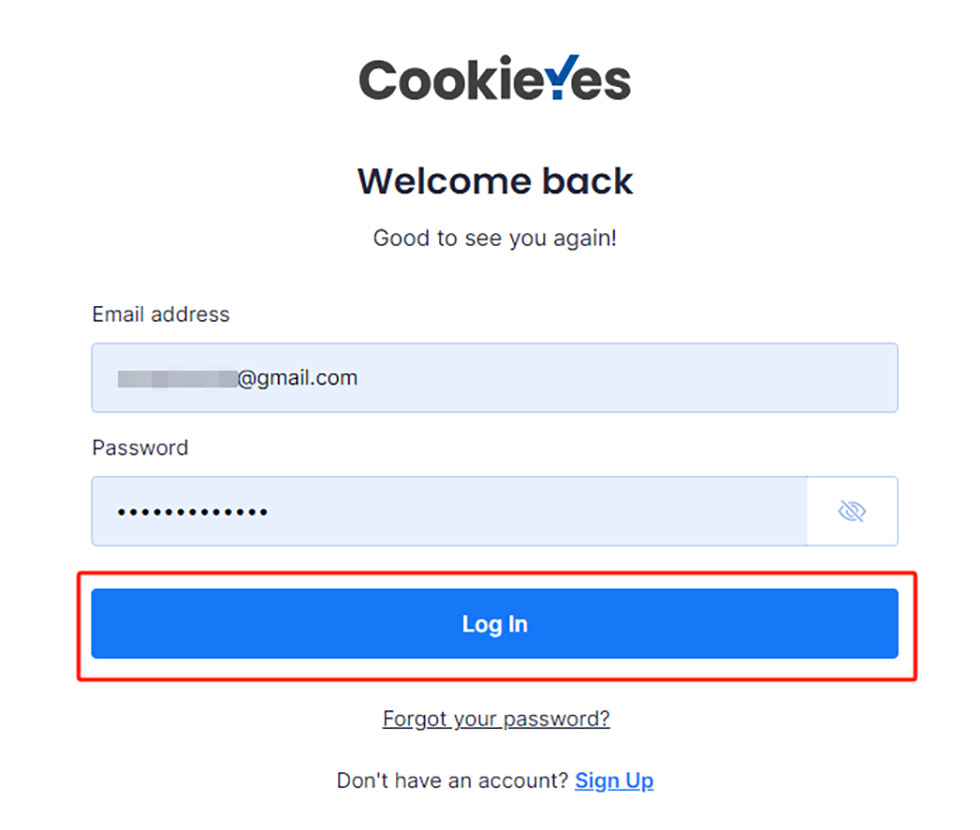
Task: Click the CookieYes logo
Action: tap(495, 80)
